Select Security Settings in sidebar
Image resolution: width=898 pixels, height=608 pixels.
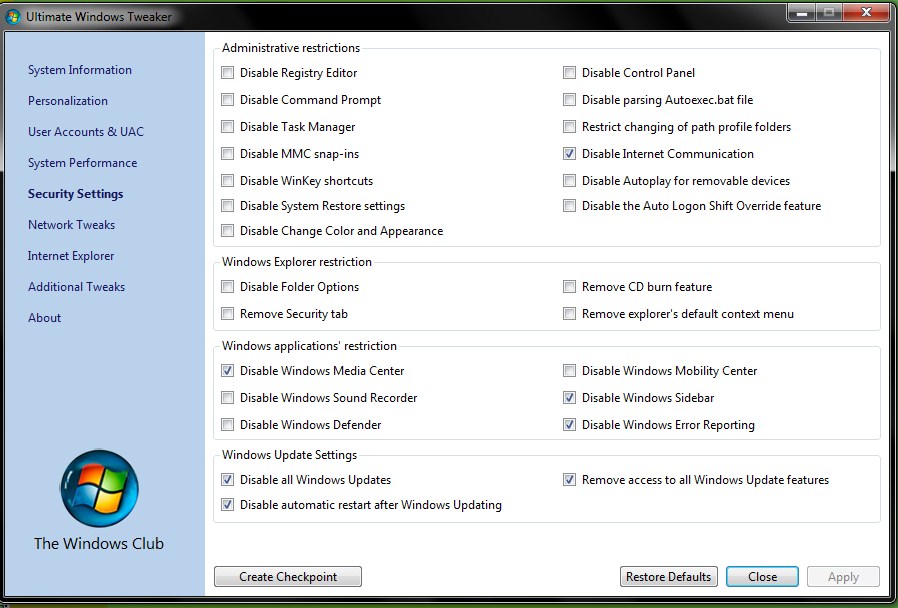pos(76,194)
